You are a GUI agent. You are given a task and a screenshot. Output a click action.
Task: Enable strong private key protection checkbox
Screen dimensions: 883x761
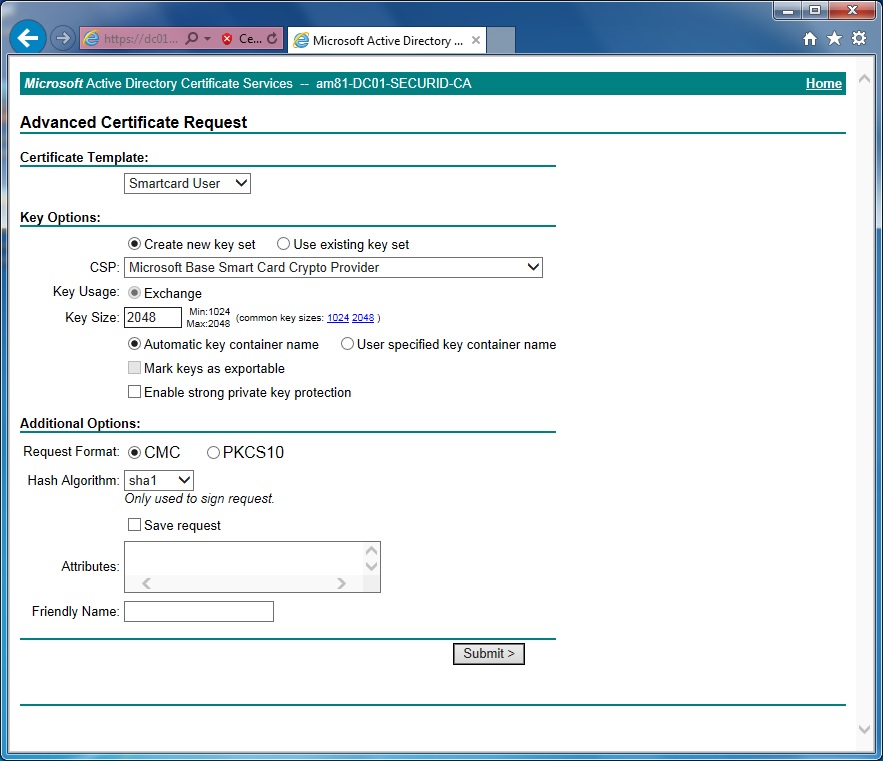134,392
